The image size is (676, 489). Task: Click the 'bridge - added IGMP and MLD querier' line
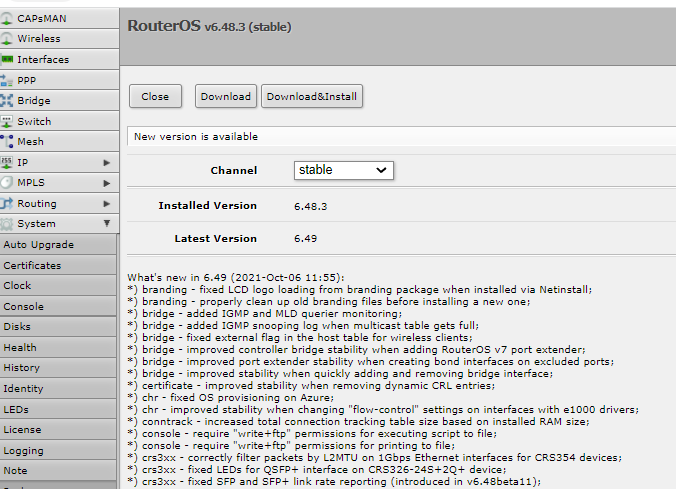[265, 313]
